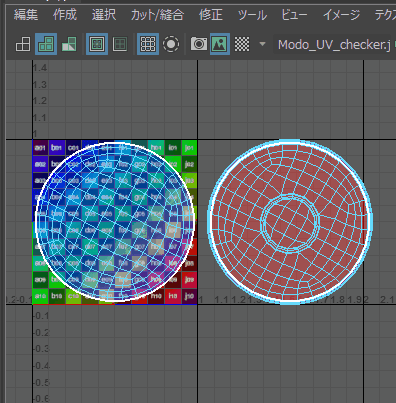Click the isolate select dashed-circle icon

pos(171,44)
